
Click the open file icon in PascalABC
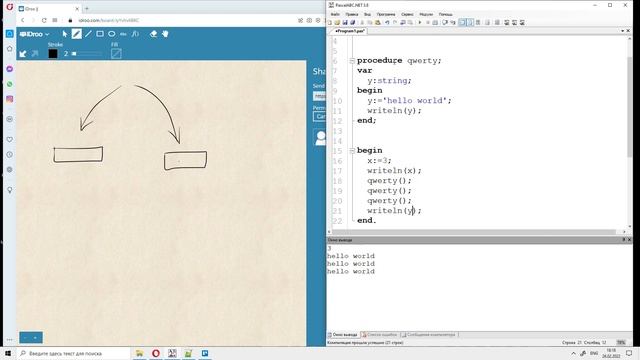(x=337, y=22)
